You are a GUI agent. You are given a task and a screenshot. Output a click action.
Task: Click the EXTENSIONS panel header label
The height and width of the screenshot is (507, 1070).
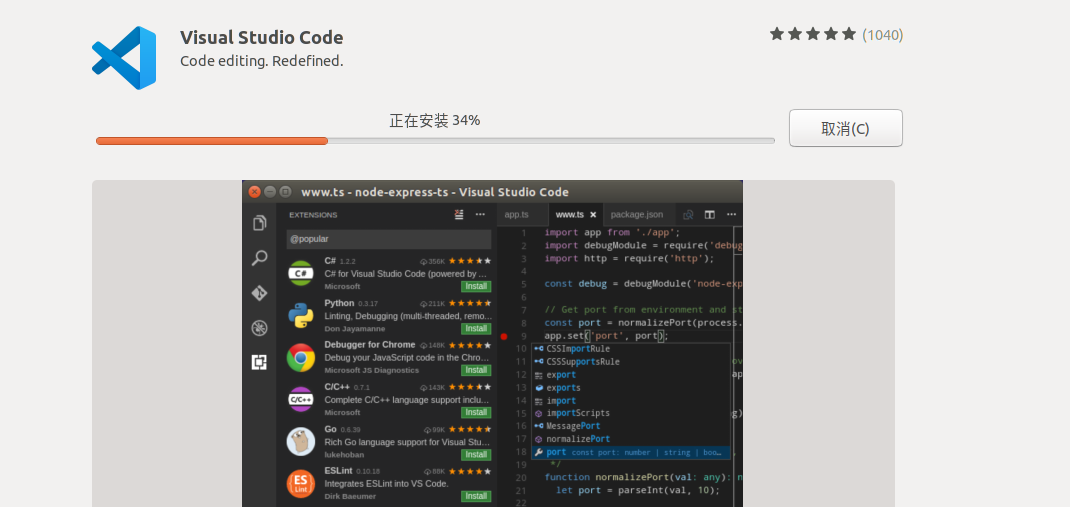click(x=313, y=215)
